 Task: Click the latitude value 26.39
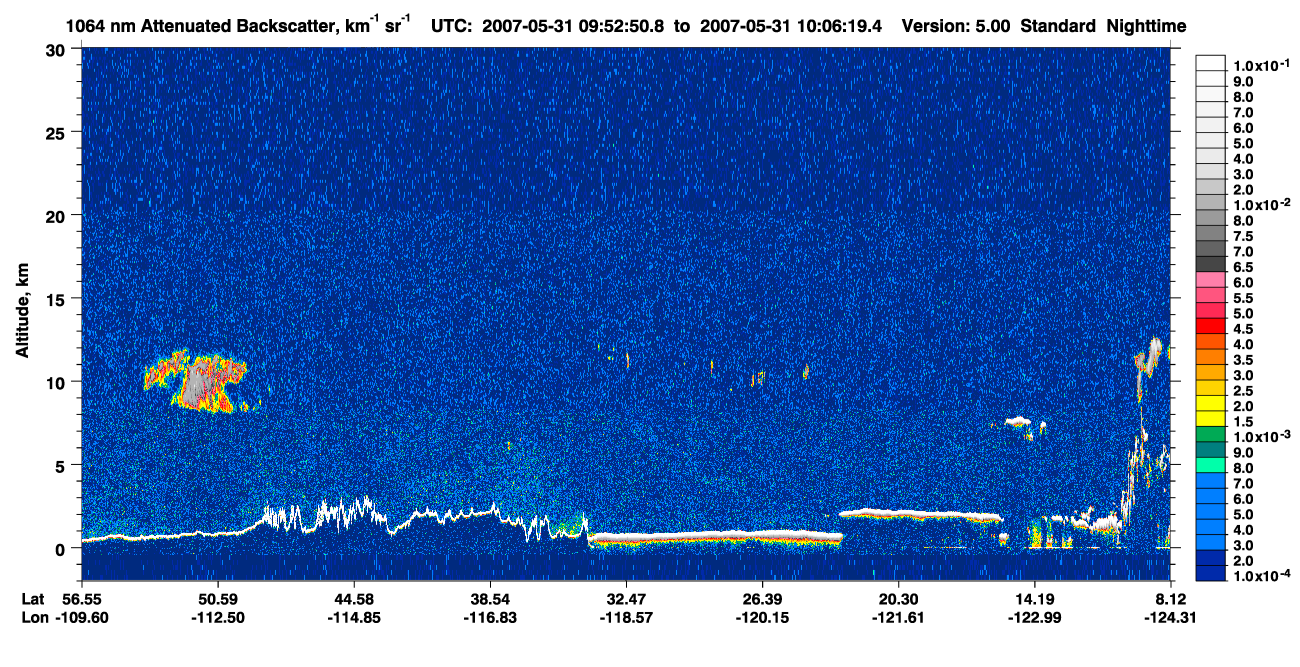(762, 599)
